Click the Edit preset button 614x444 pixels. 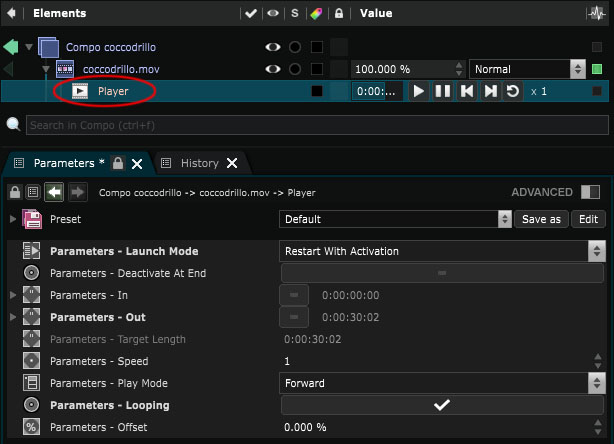click(x=588, y=219)
